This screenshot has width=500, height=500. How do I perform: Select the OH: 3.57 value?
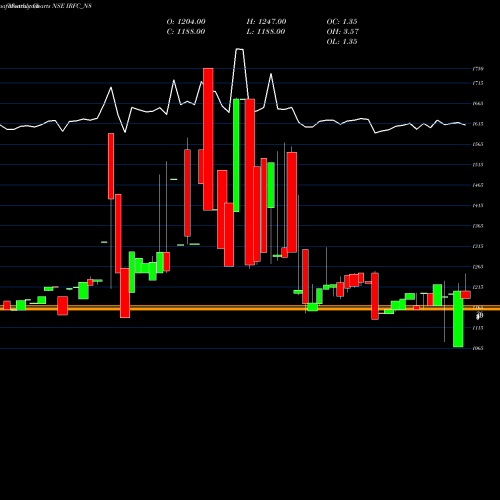click(342, 32)
